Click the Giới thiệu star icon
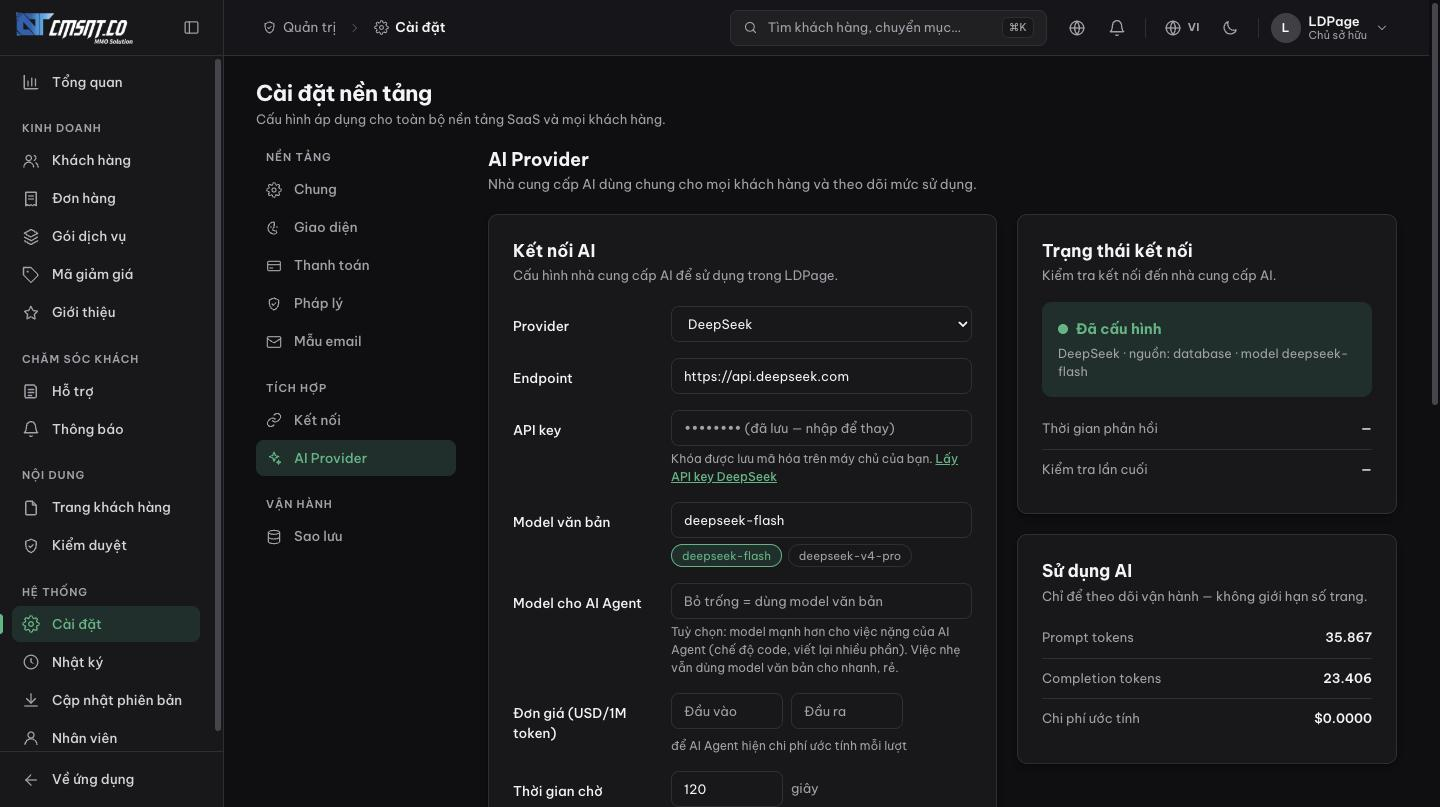Image resolution: width=1440 pixels, height=807 pixels. pyautogui.click(x=31, y=312)
